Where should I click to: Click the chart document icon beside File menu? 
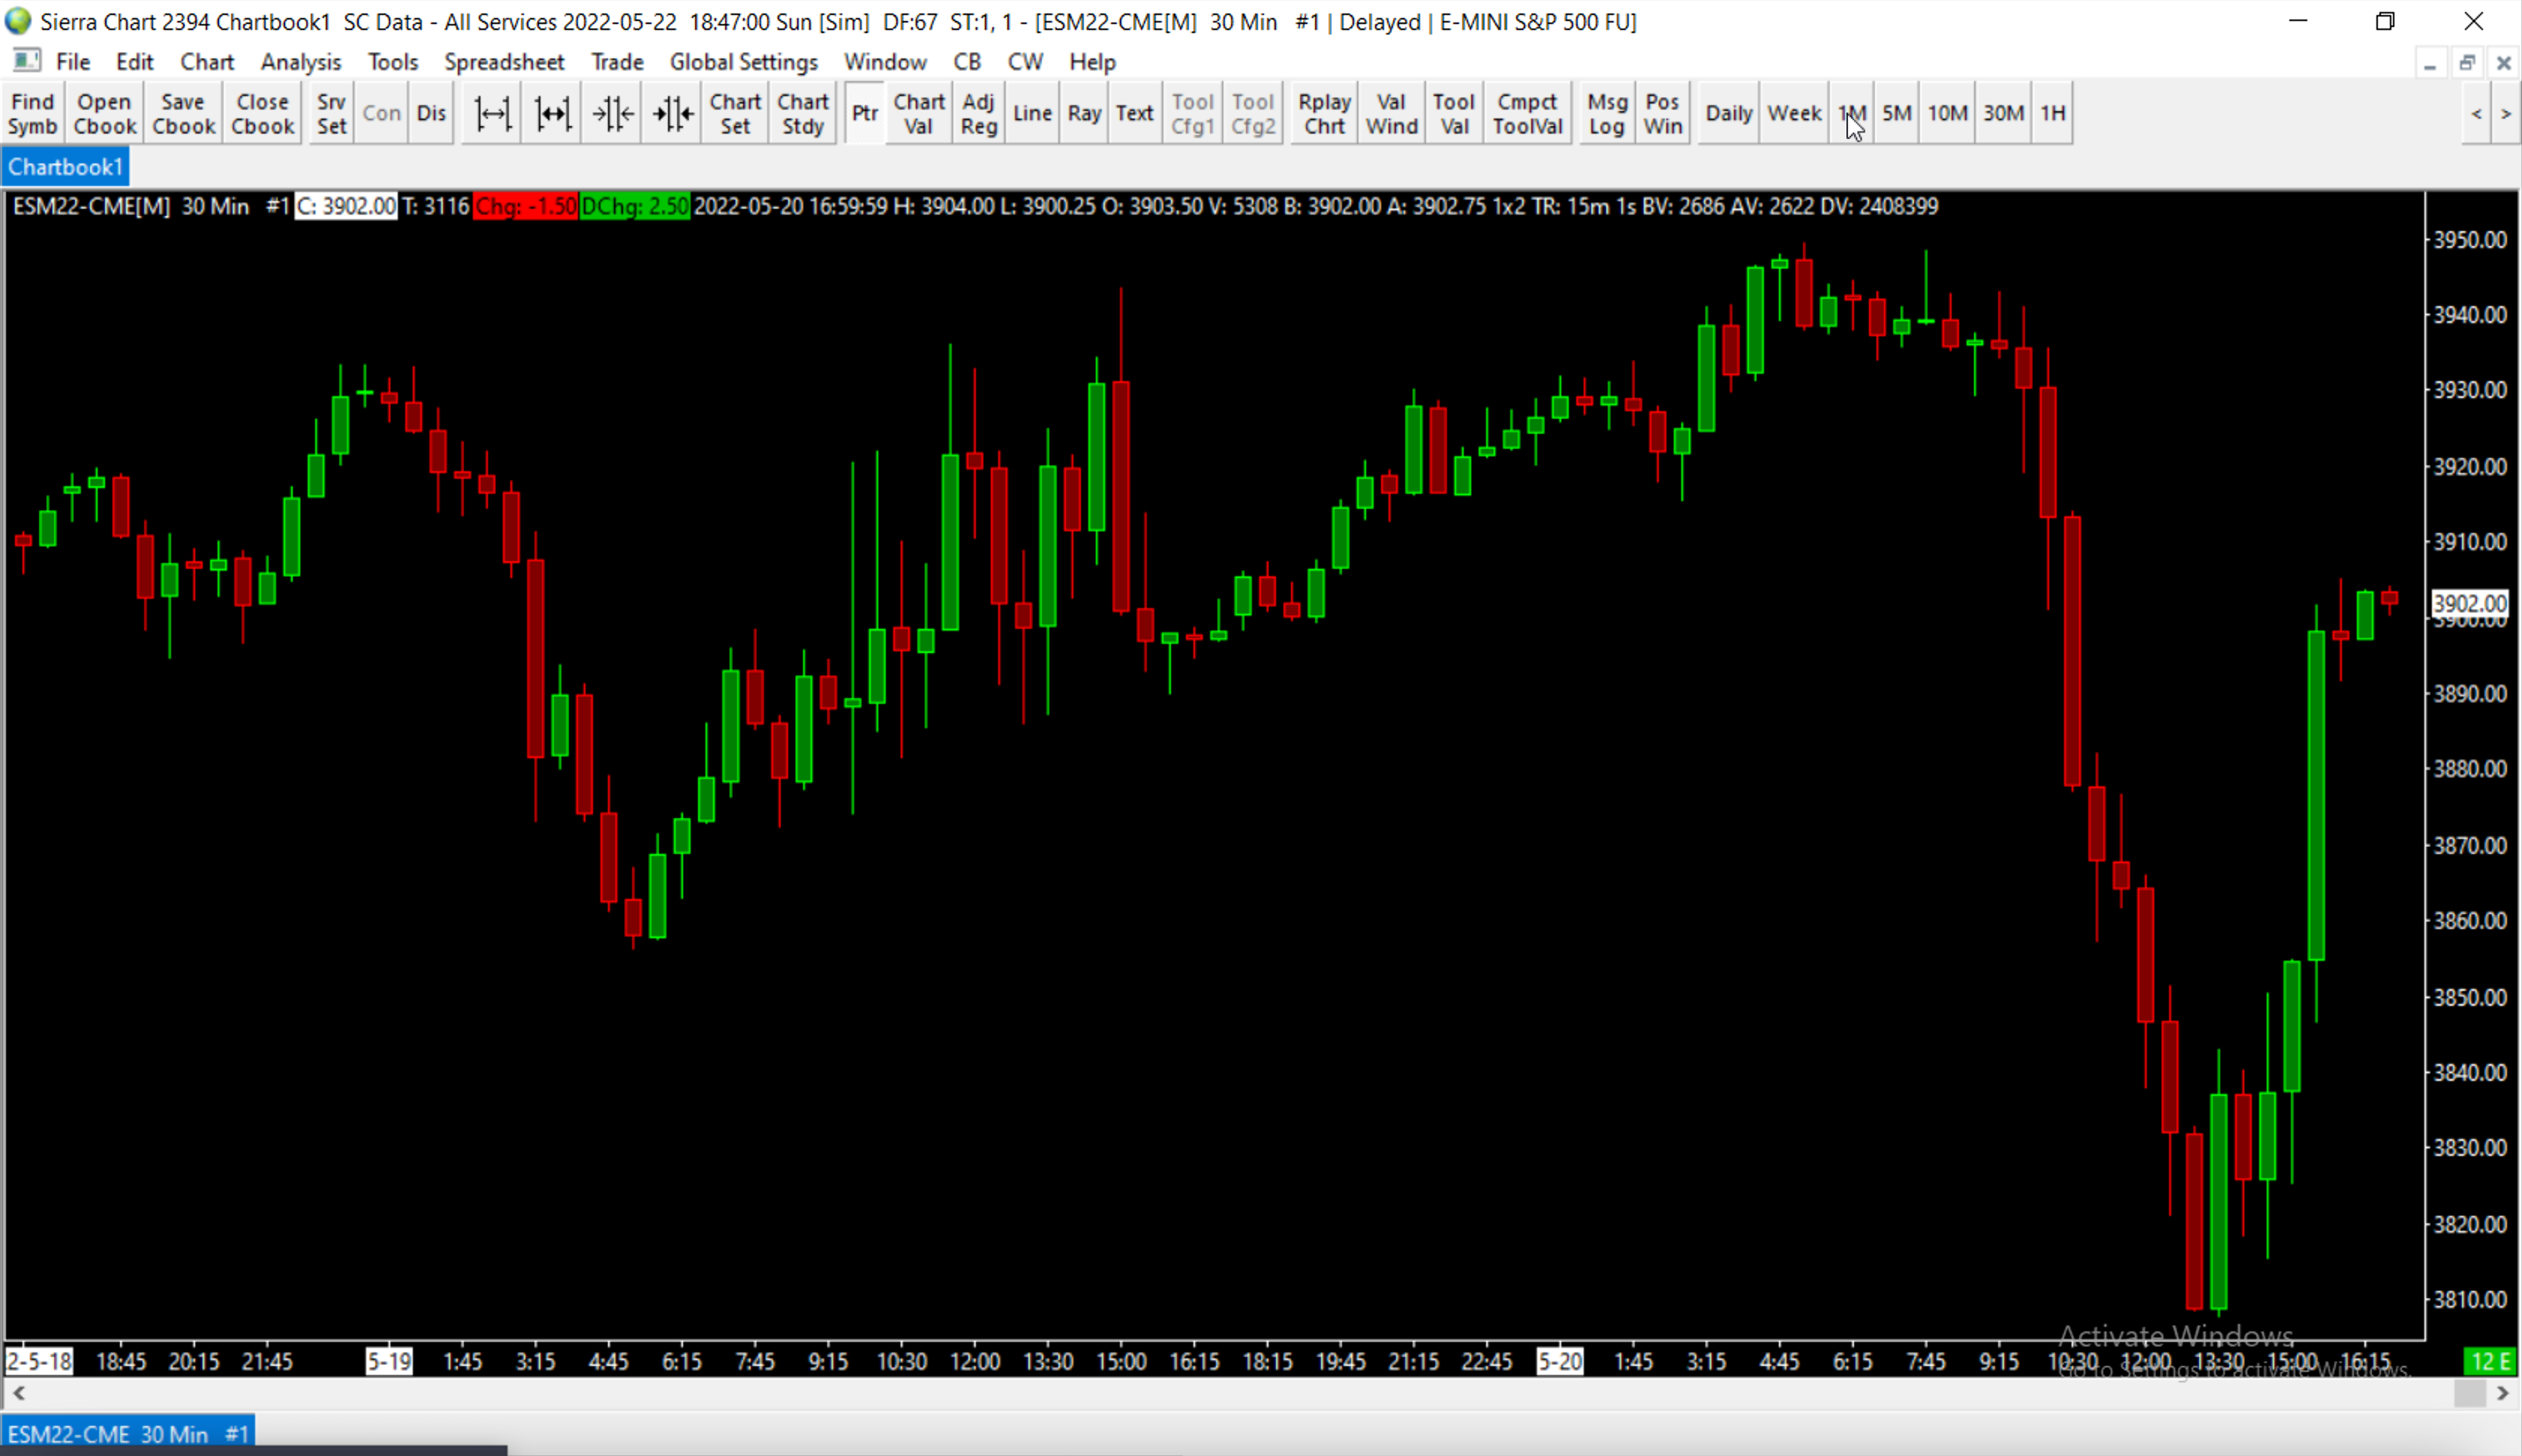pos(26,61)
